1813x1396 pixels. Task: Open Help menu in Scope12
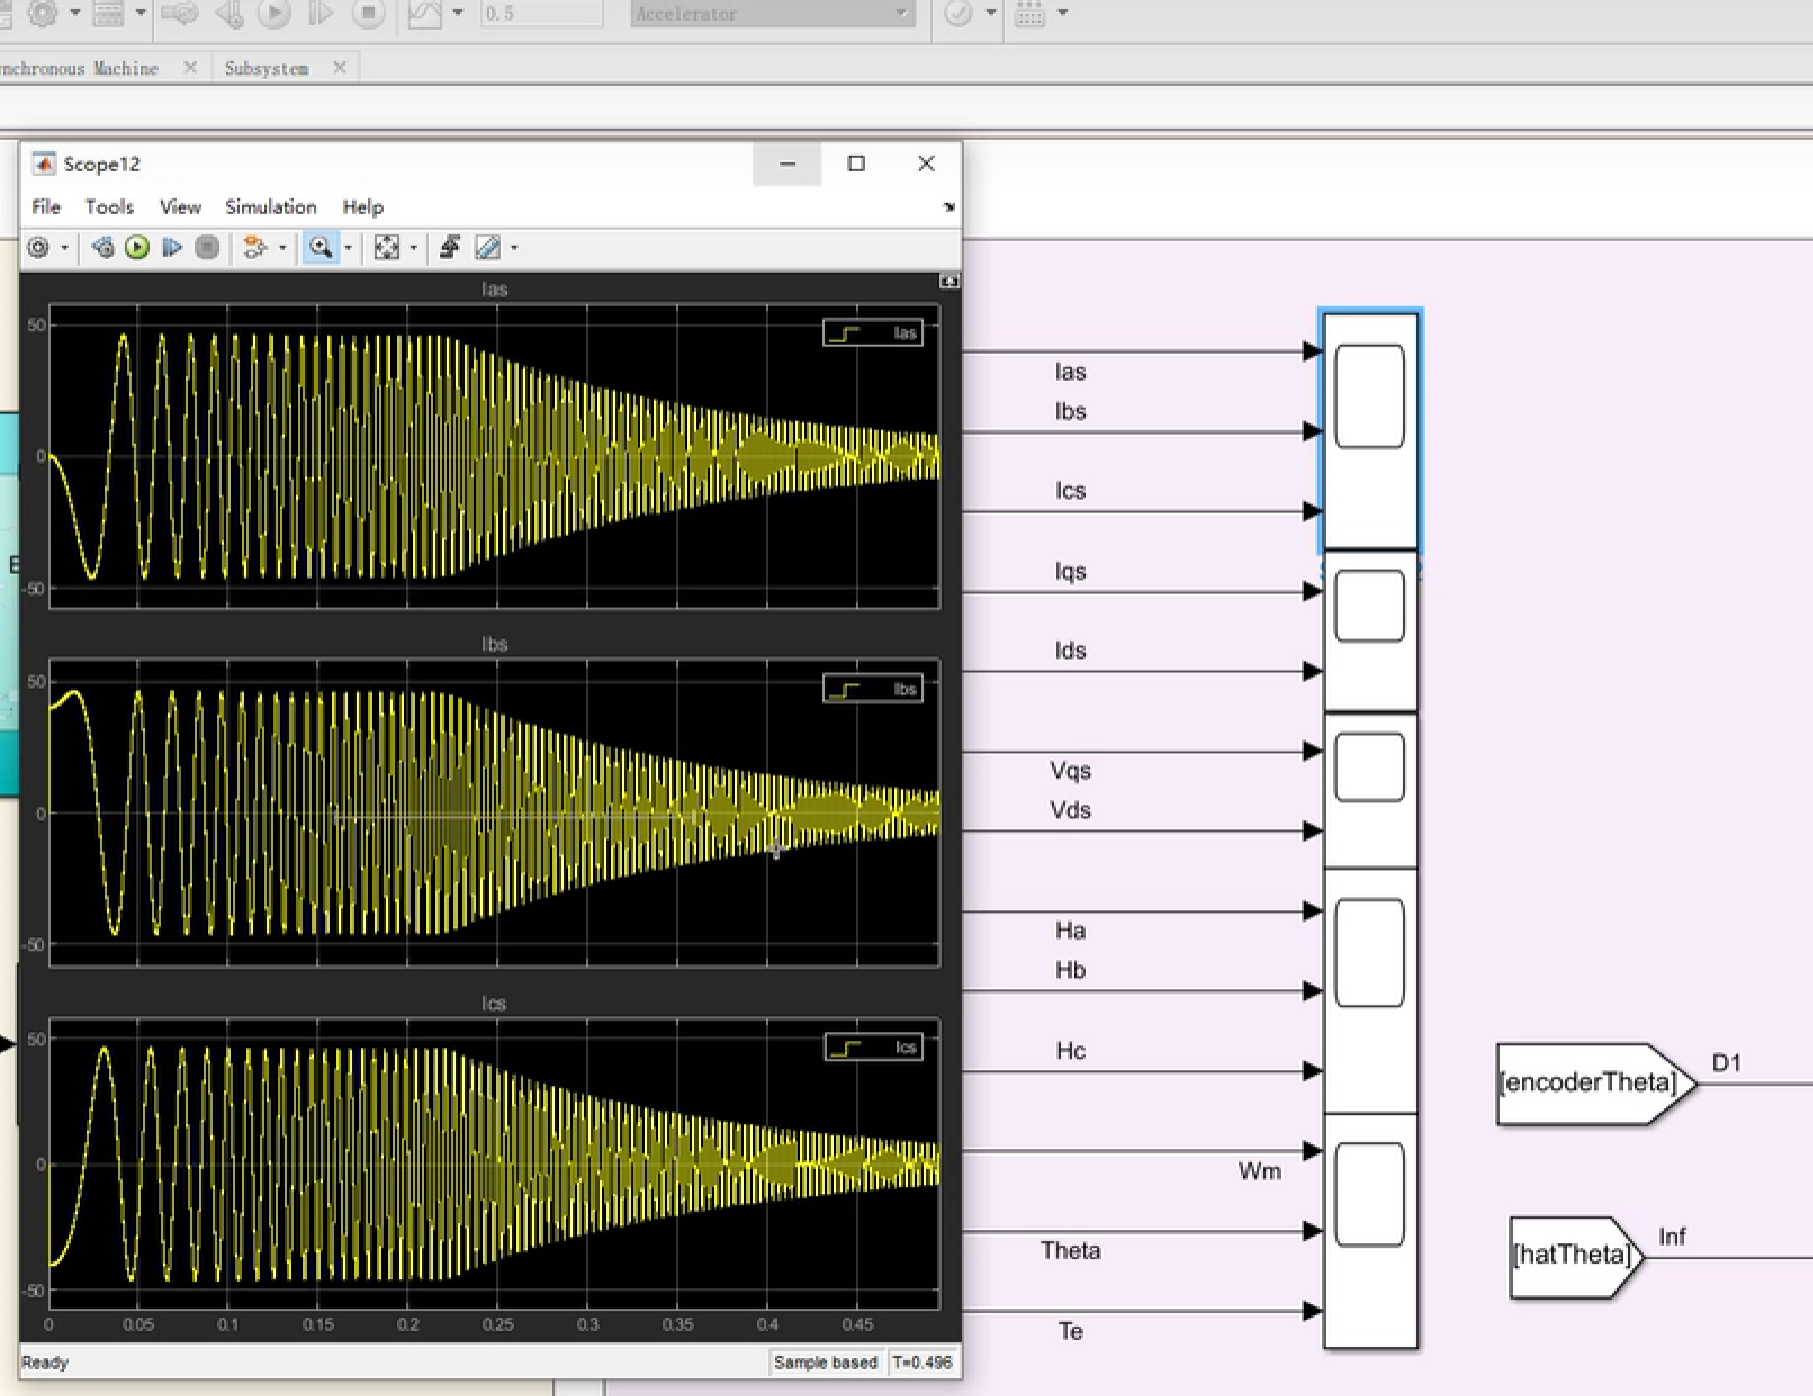click(x=363, y=207)
